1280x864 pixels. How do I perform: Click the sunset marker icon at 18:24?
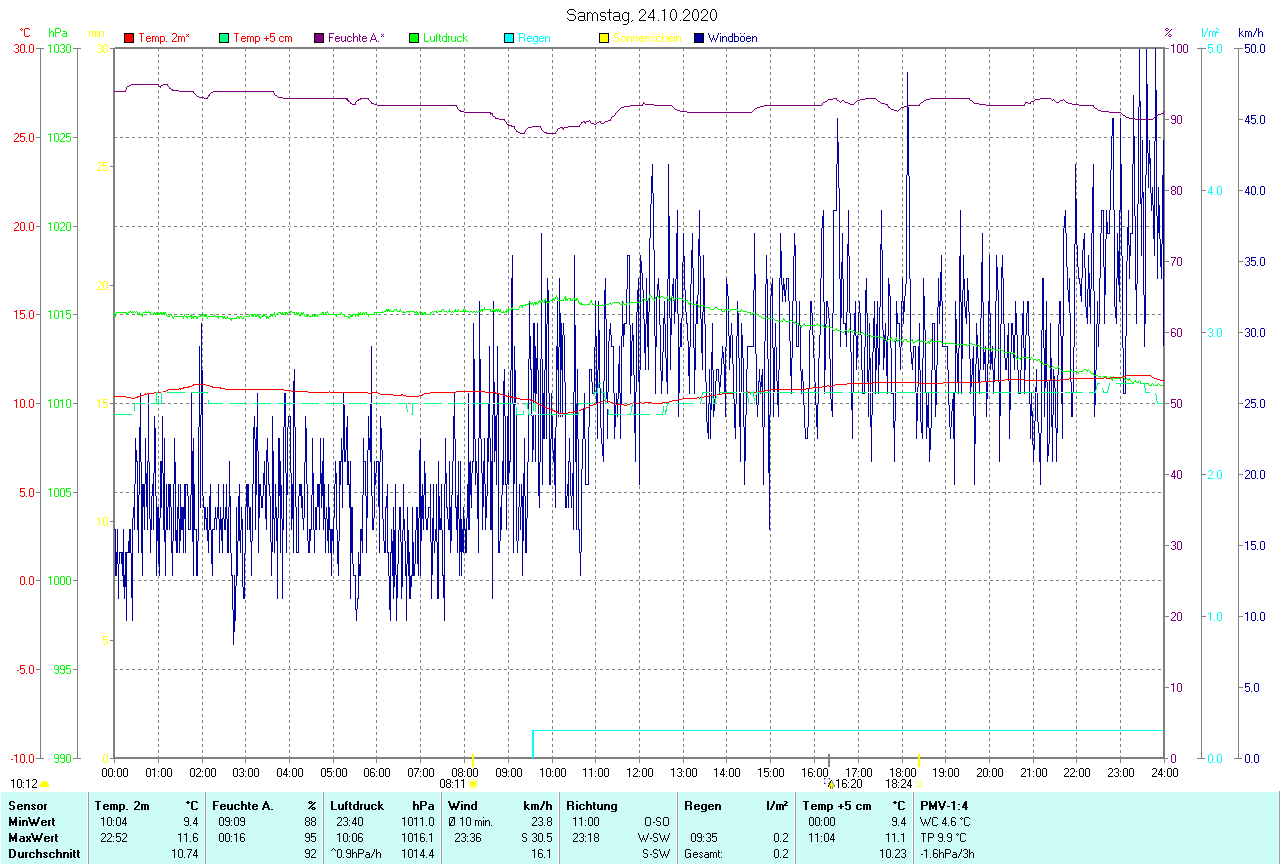918,785
